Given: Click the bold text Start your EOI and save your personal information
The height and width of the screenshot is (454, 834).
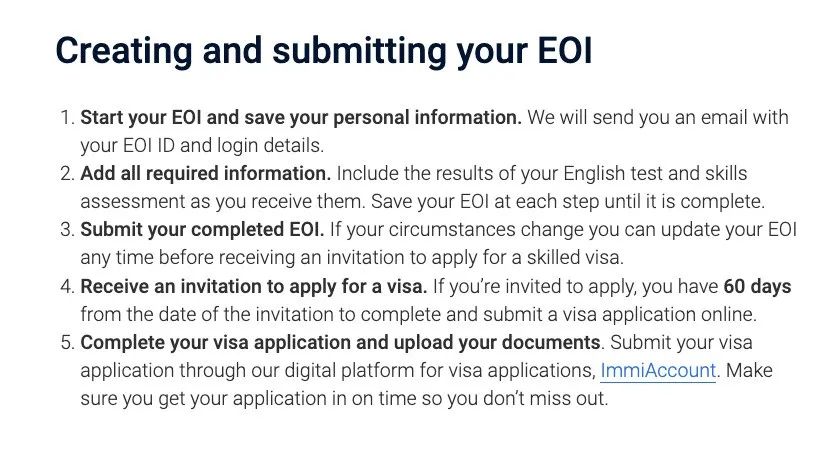Looking at the screenshot, I should tap(301, 117).
